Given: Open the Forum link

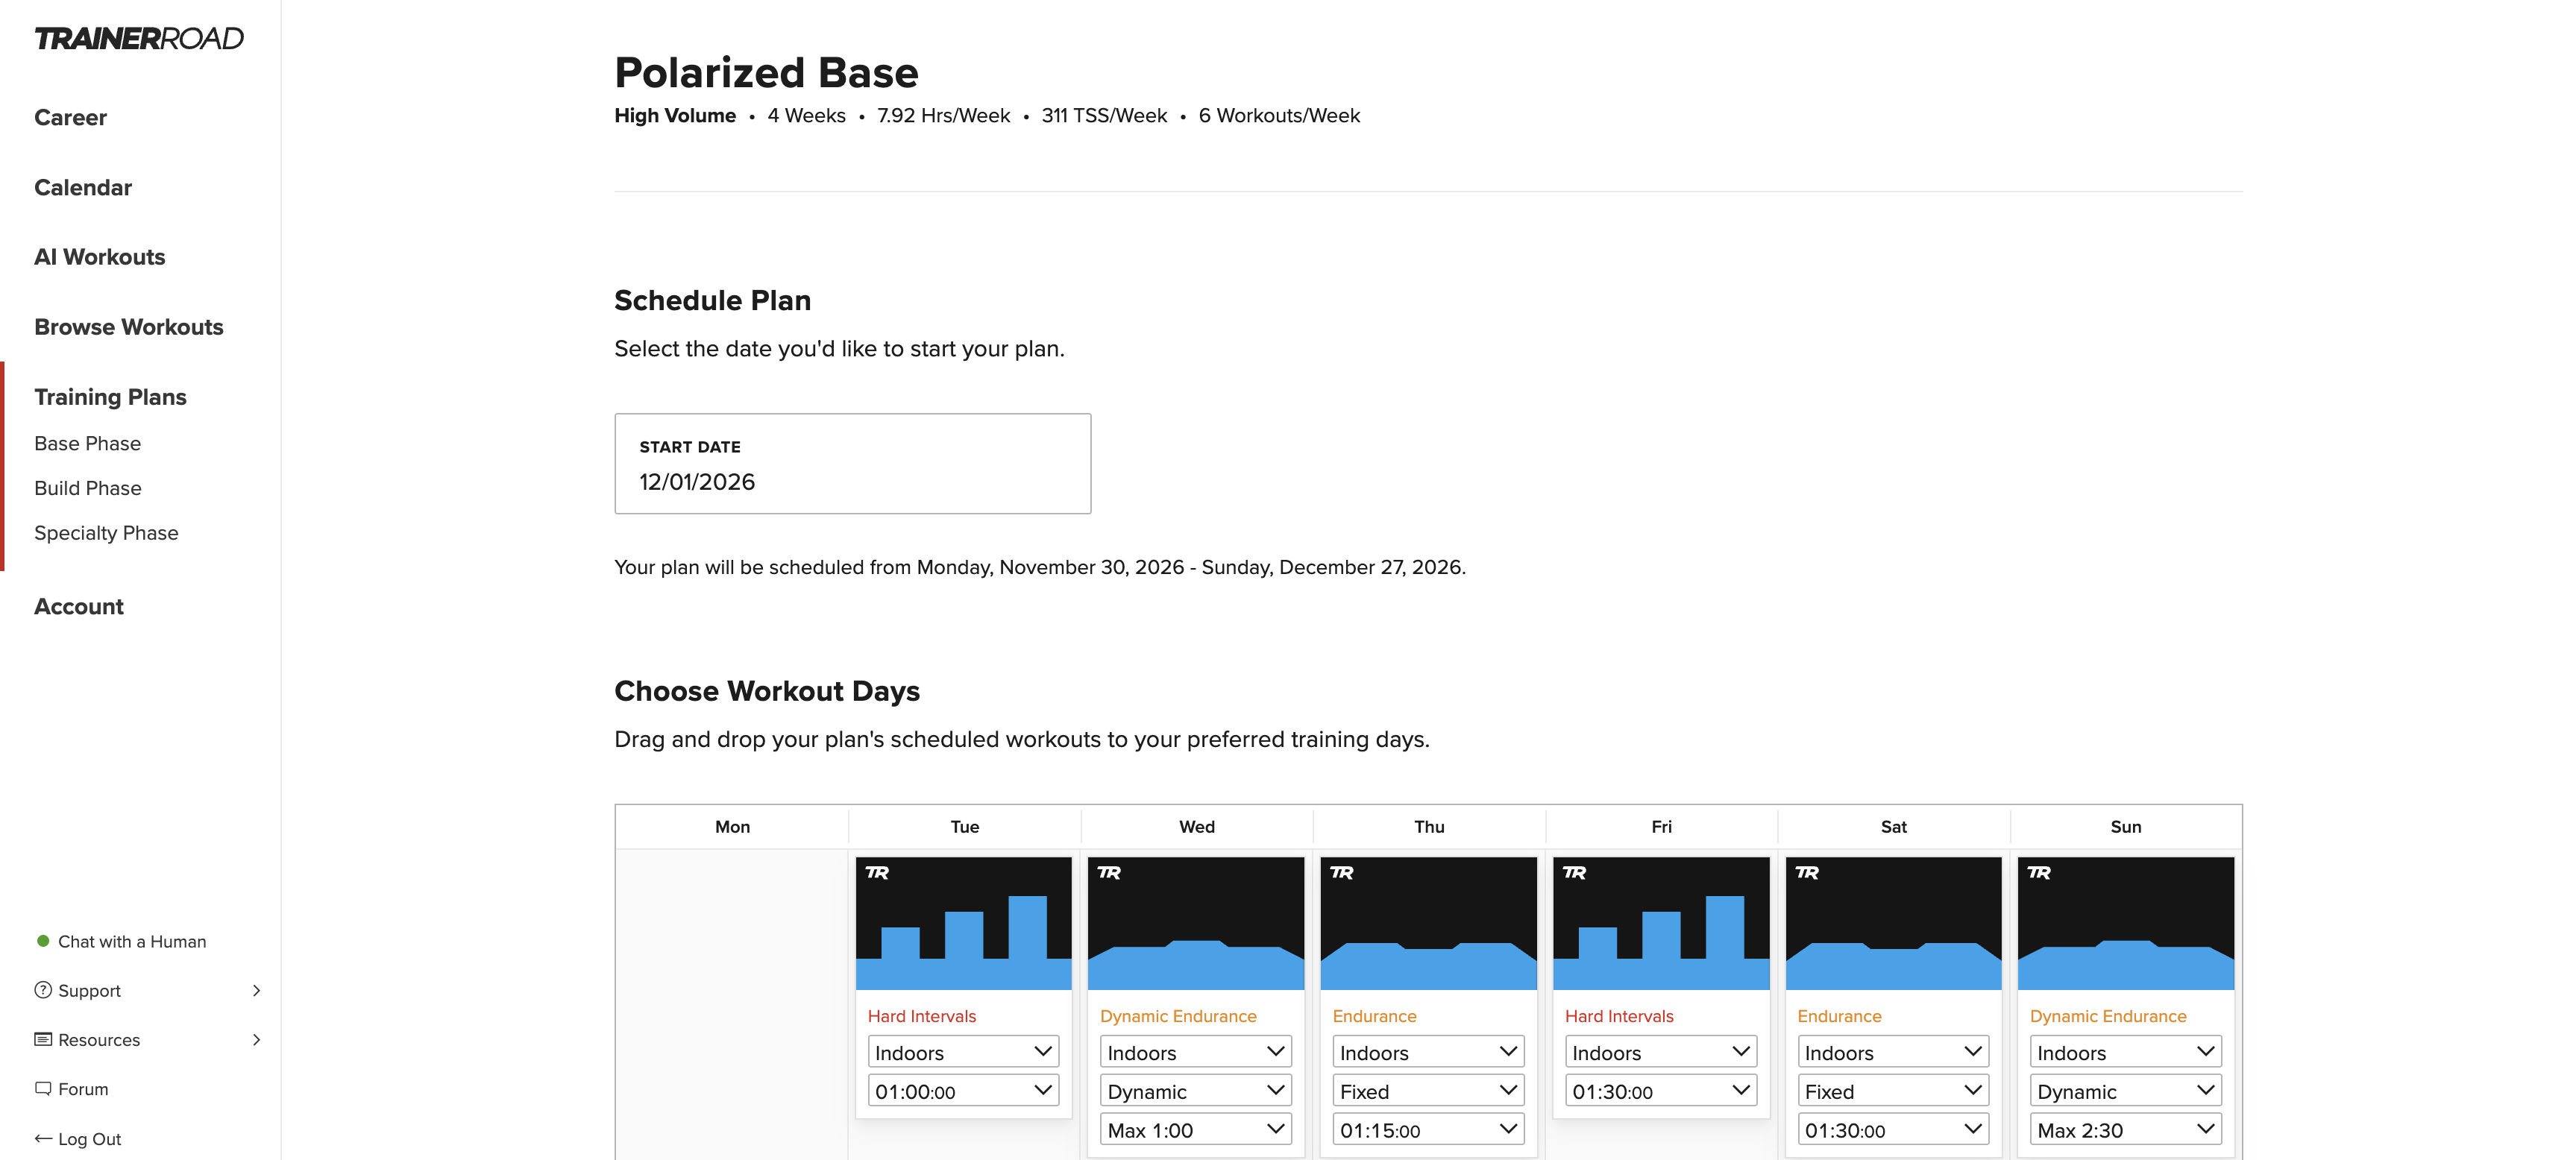Looking at the screenshot, I should [83, 1089].
